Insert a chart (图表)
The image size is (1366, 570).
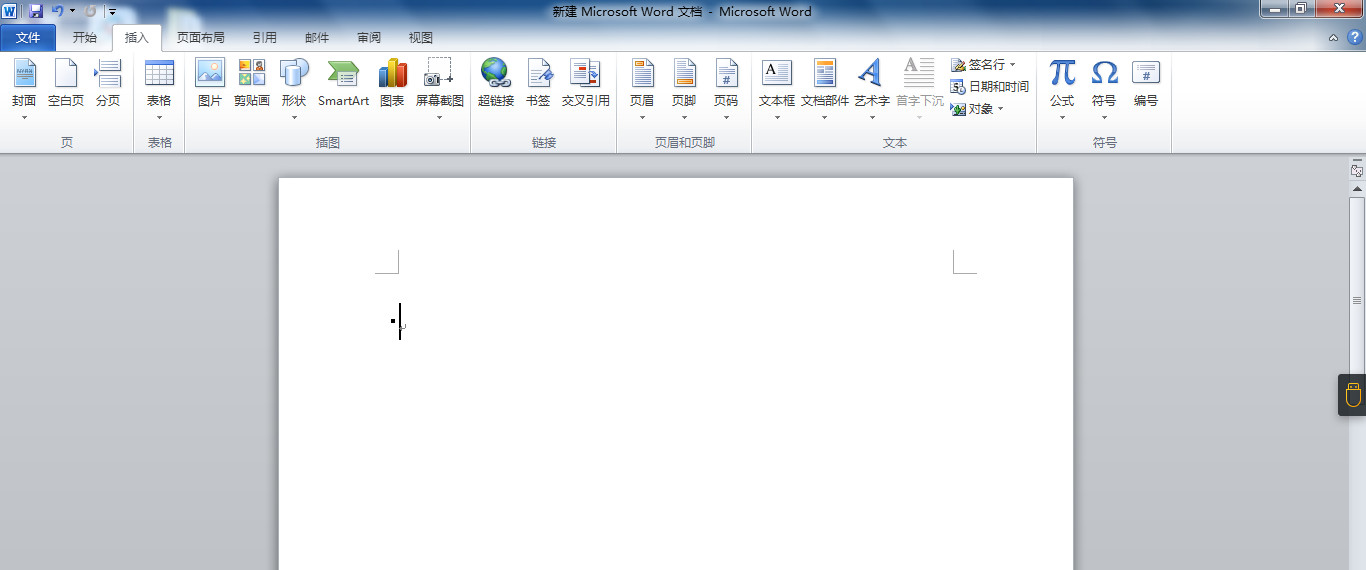392,84
